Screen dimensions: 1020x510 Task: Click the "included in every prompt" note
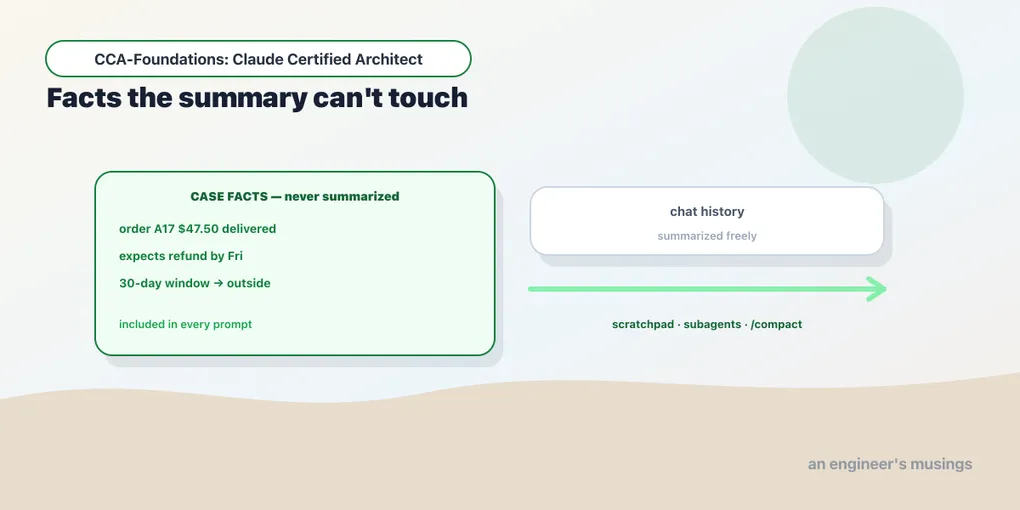(185, 324)
